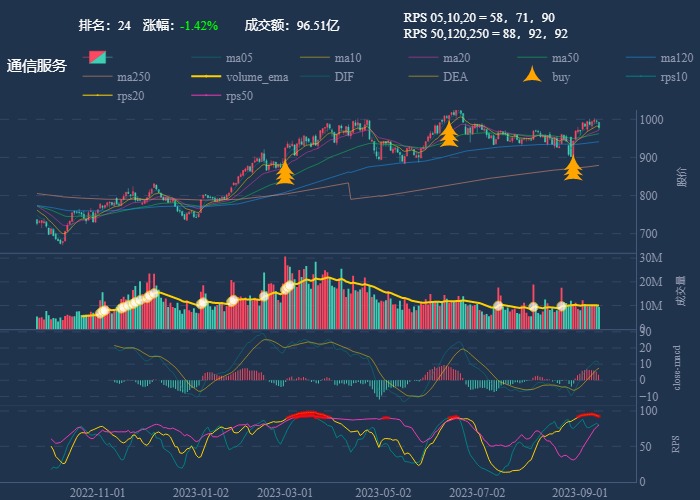Toggle the ma05 line visibility
Image resolution: width=700 pixels, height=500 pixels.
click(x=239, y=57)
